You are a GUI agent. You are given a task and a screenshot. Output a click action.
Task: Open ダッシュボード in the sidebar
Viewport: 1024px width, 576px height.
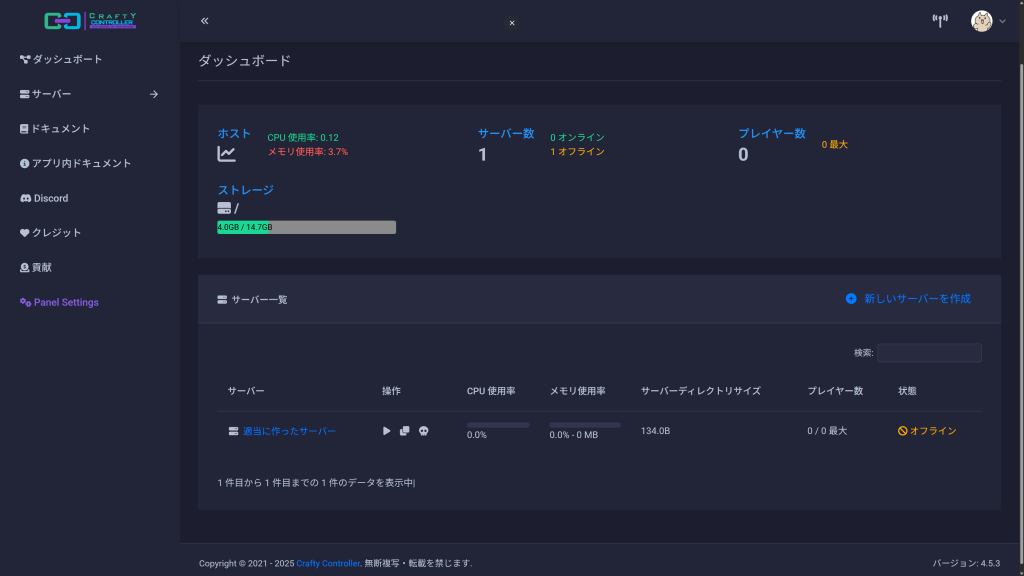click(67, 59)
